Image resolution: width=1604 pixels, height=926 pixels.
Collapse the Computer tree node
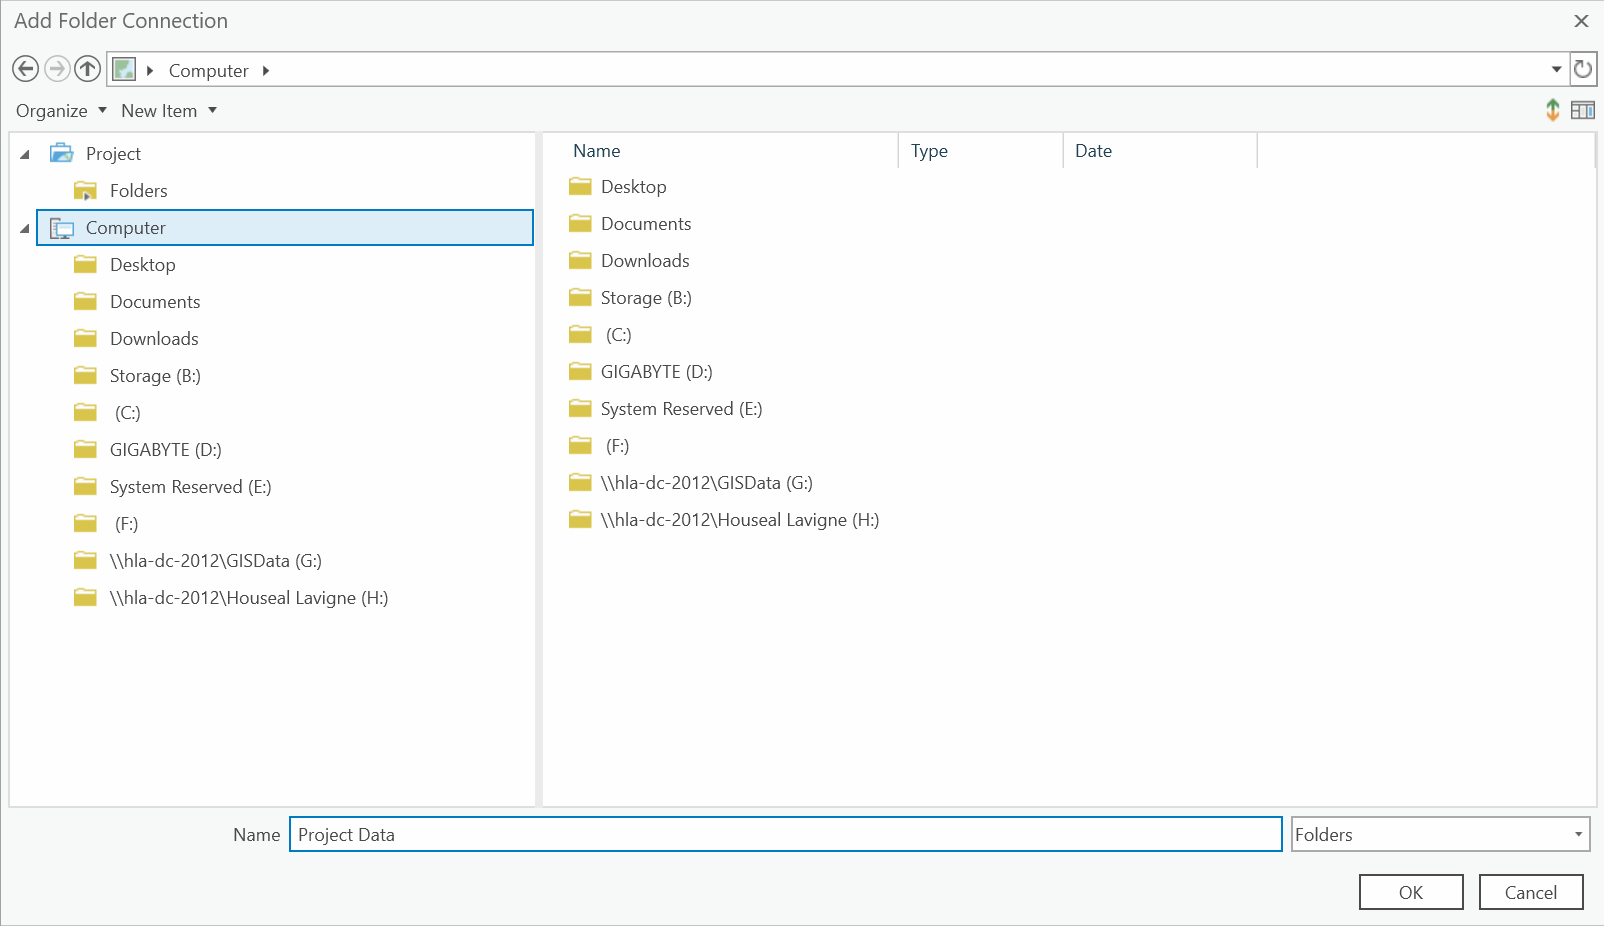point(25,228)
